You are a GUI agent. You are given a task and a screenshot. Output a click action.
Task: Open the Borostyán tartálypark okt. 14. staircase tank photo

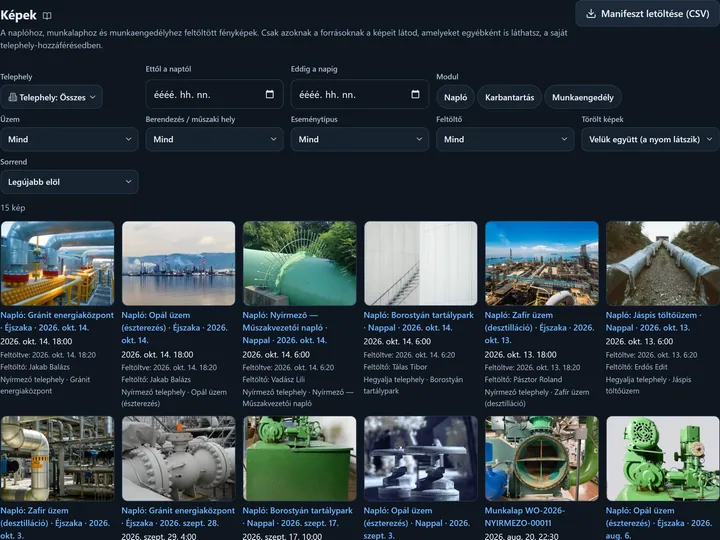(421, 264)
